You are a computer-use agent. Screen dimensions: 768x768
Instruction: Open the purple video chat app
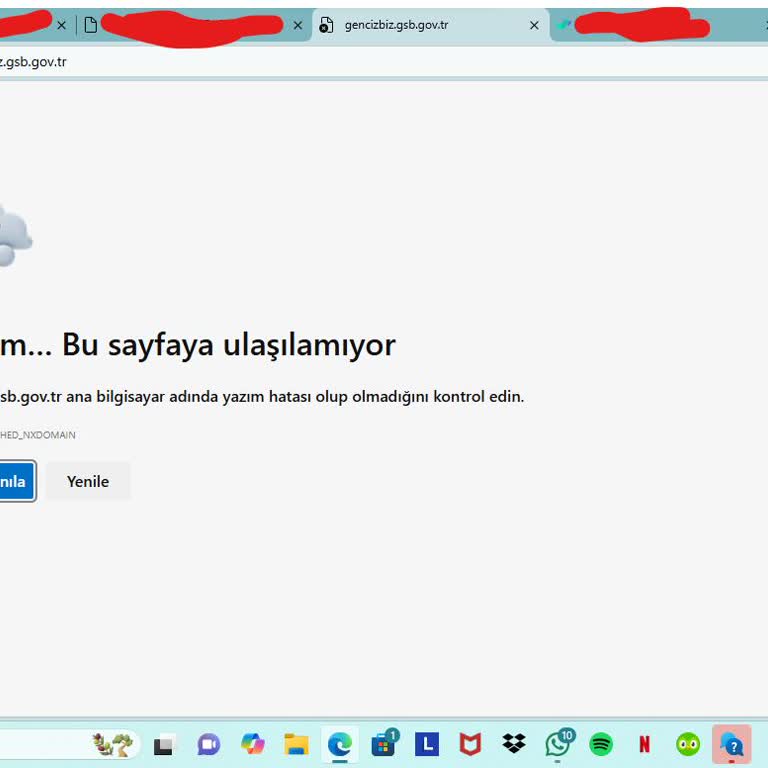click(209, 745)
